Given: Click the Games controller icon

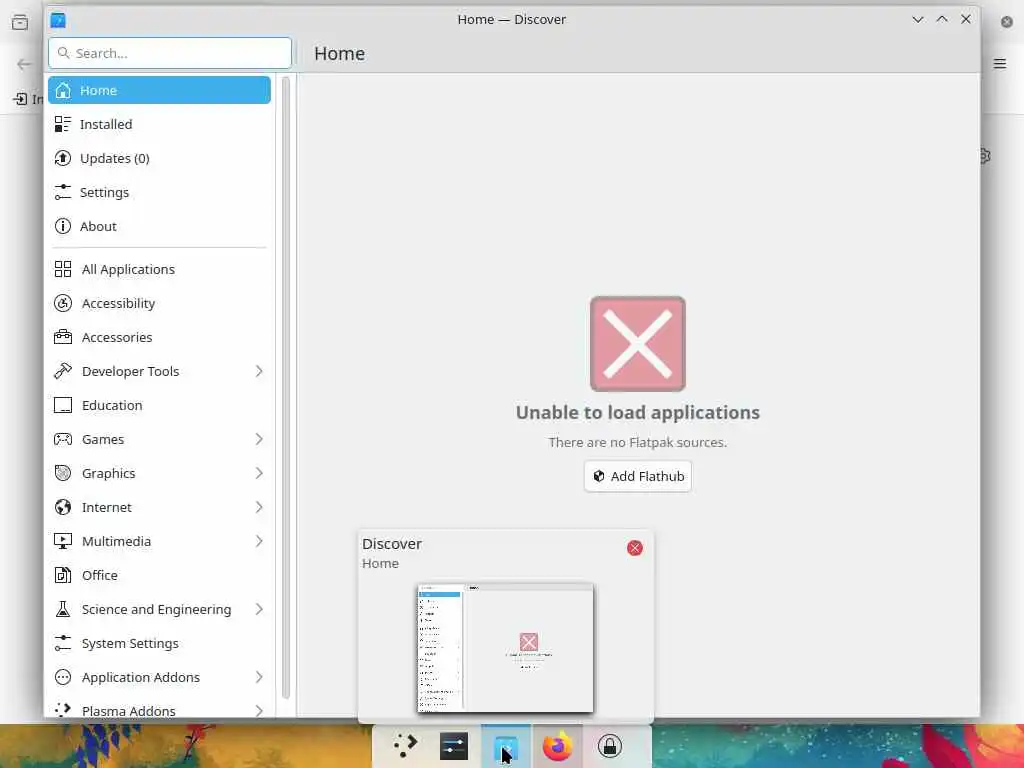Looking at the screenshot, I should click(x=63, y=439).
